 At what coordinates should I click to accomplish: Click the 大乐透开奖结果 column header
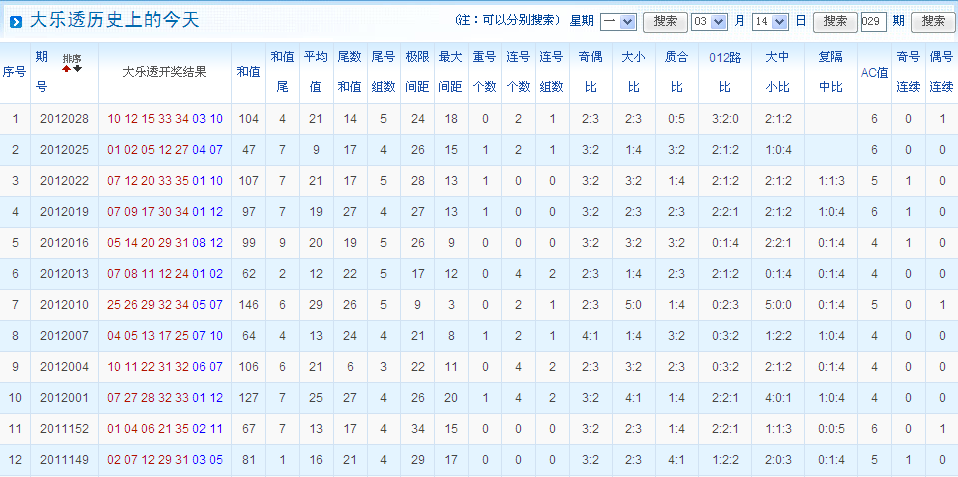[x=164, y=72]
